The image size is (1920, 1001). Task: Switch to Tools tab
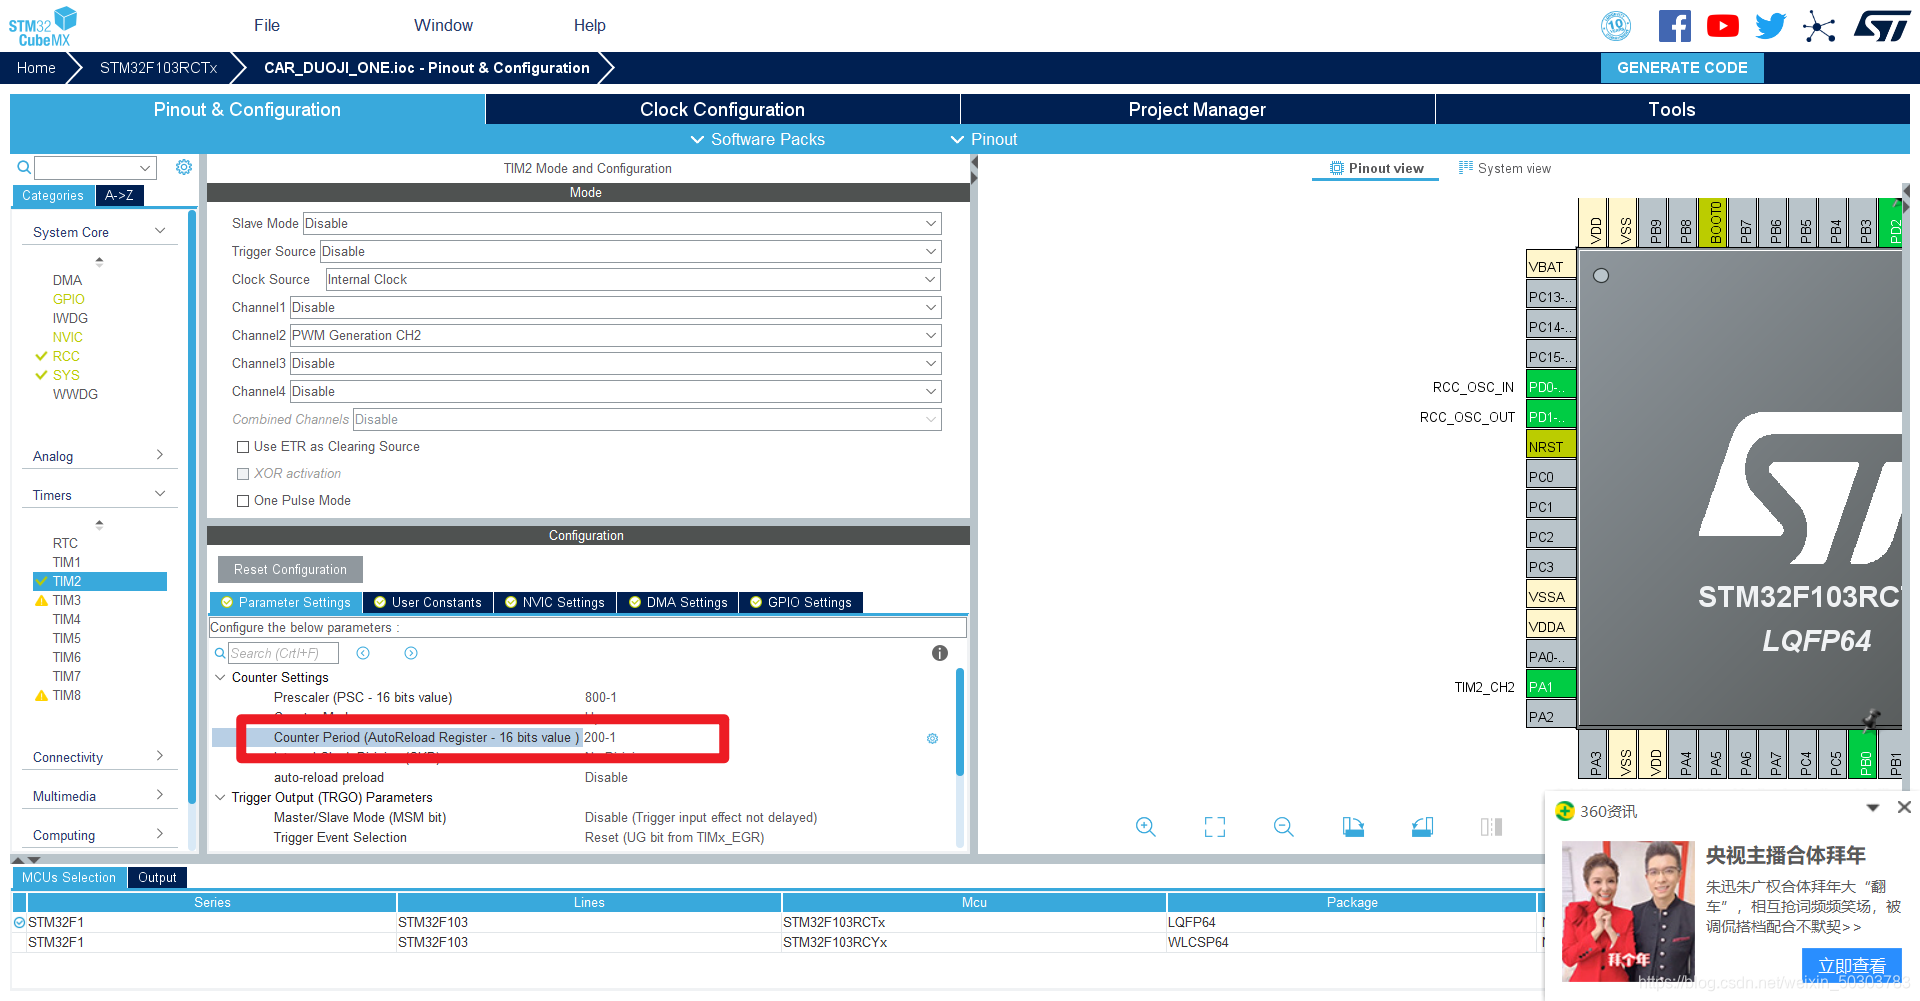coord(1672,109)
